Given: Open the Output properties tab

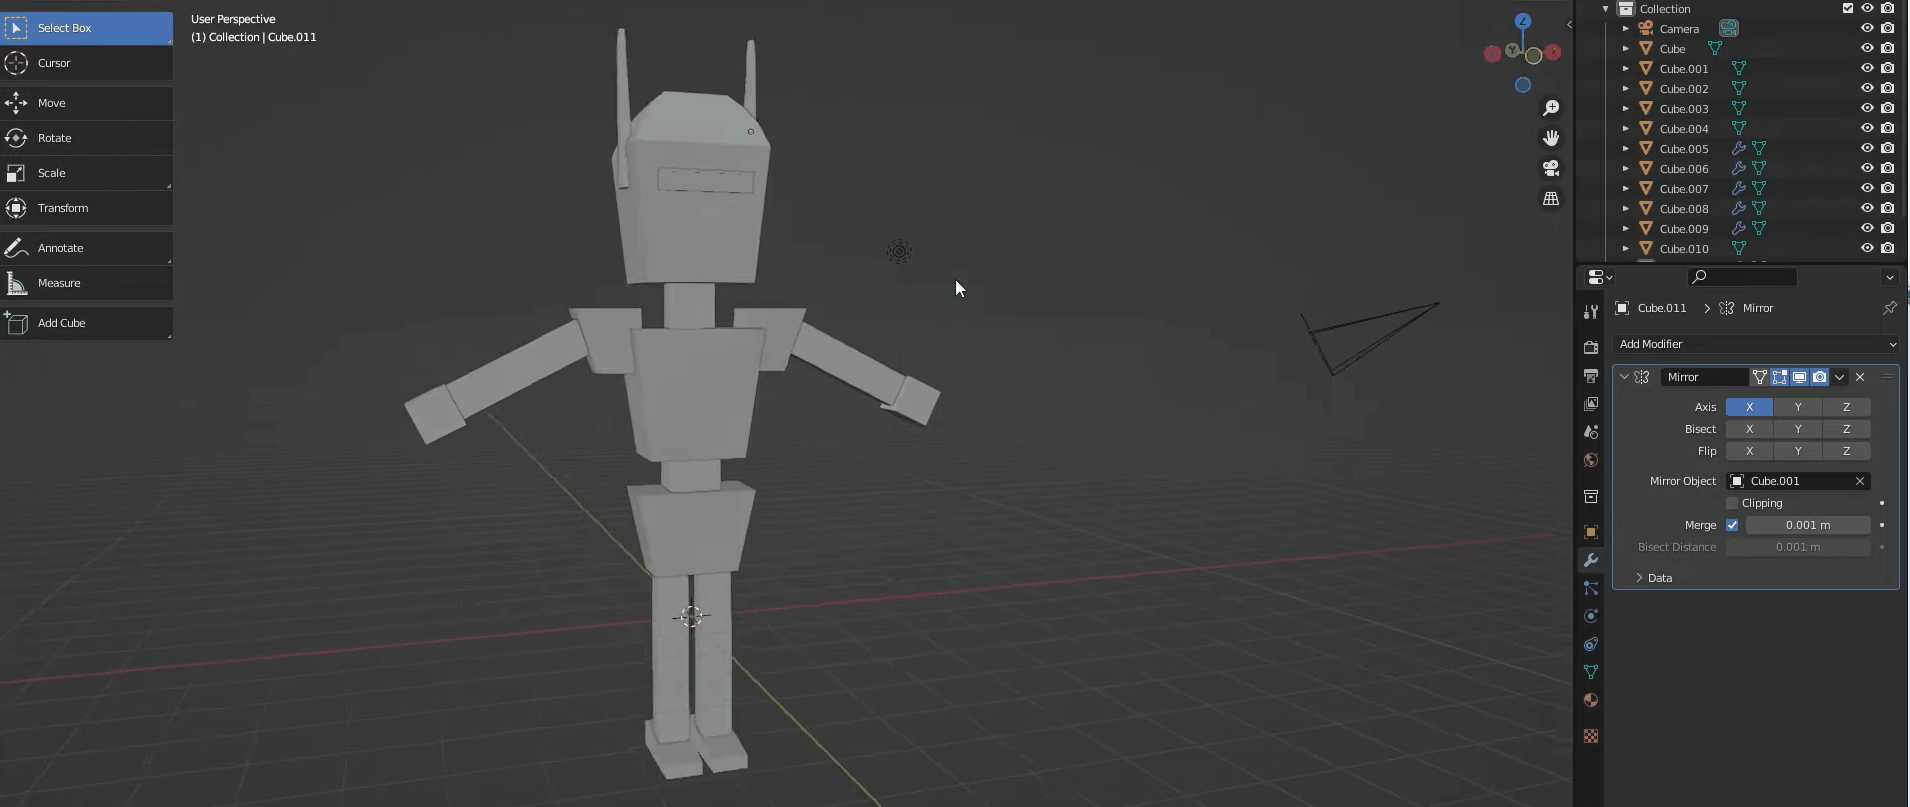Looking at the screenshot, I should 1591,376.
